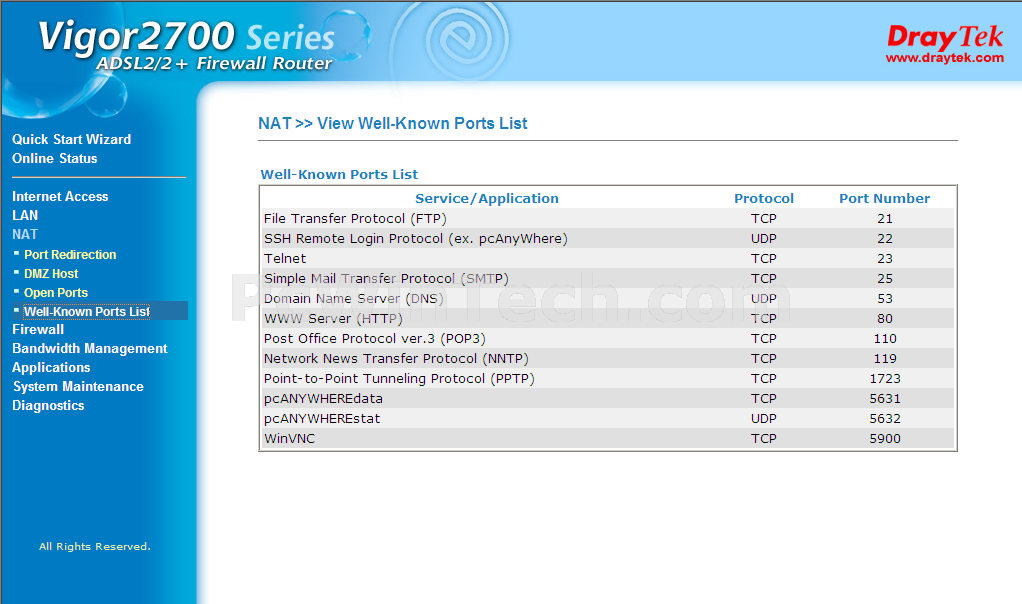Screen dimensions: 1022x604
Task: Open Port Redirection under NAT
Action: click(70, 255)
